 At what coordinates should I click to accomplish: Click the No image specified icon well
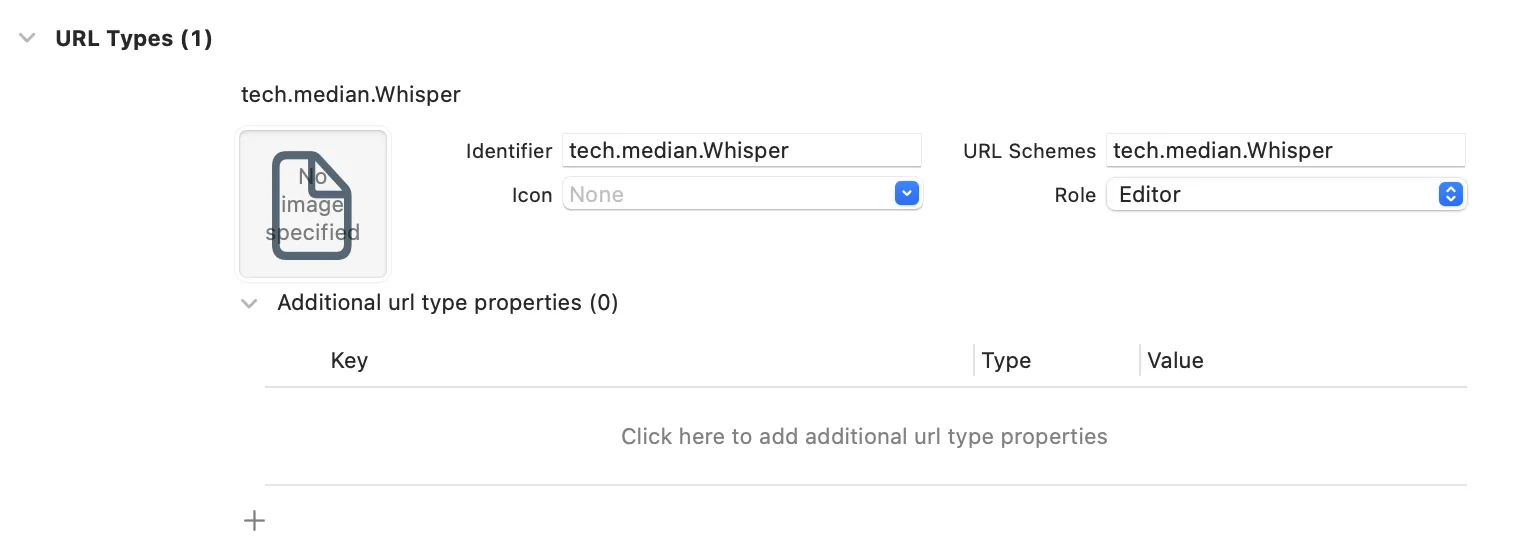pos(313,204)
